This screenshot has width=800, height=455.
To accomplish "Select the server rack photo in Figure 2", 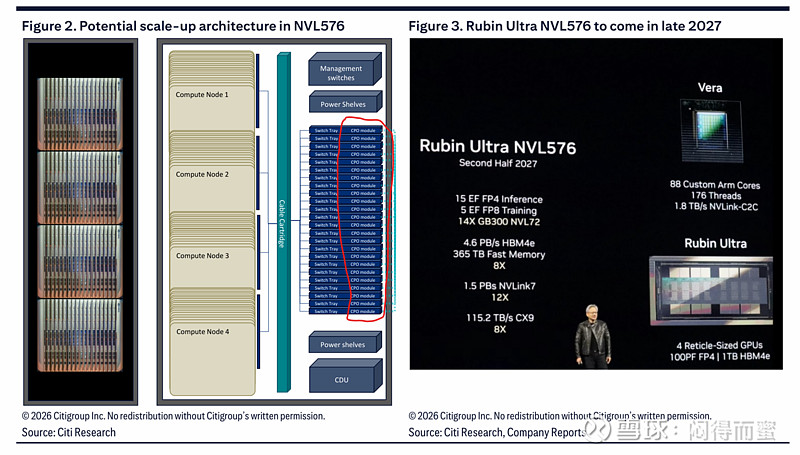I will pos(80,222).
